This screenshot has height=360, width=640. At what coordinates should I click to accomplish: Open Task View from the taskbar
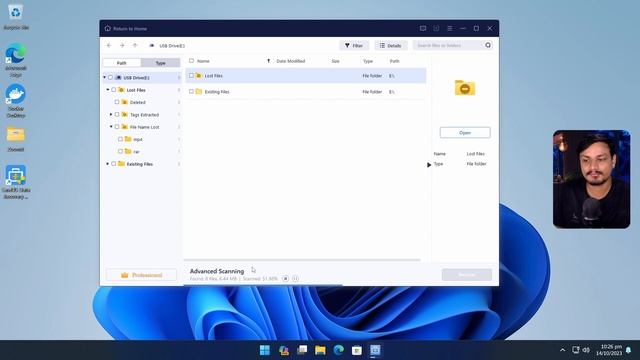[x=302, y=350]
